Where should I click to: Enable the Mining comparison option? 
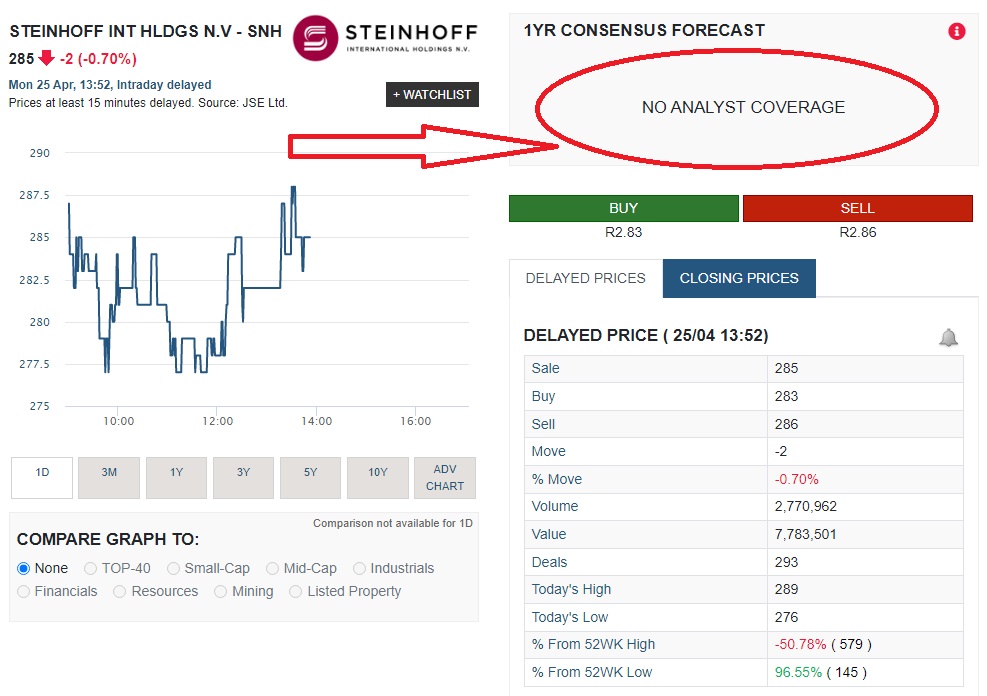click(x=220, y=591)
